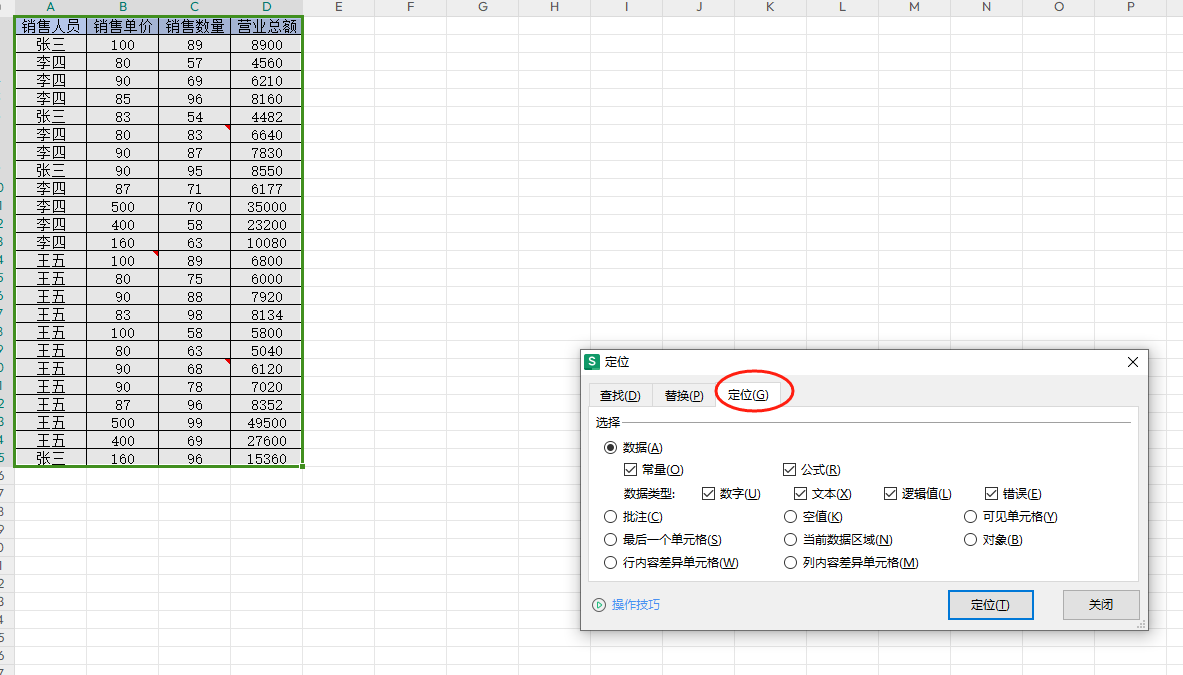Click the play icon beside 操作技巧
1183x675 pixels.
(599, 605)
